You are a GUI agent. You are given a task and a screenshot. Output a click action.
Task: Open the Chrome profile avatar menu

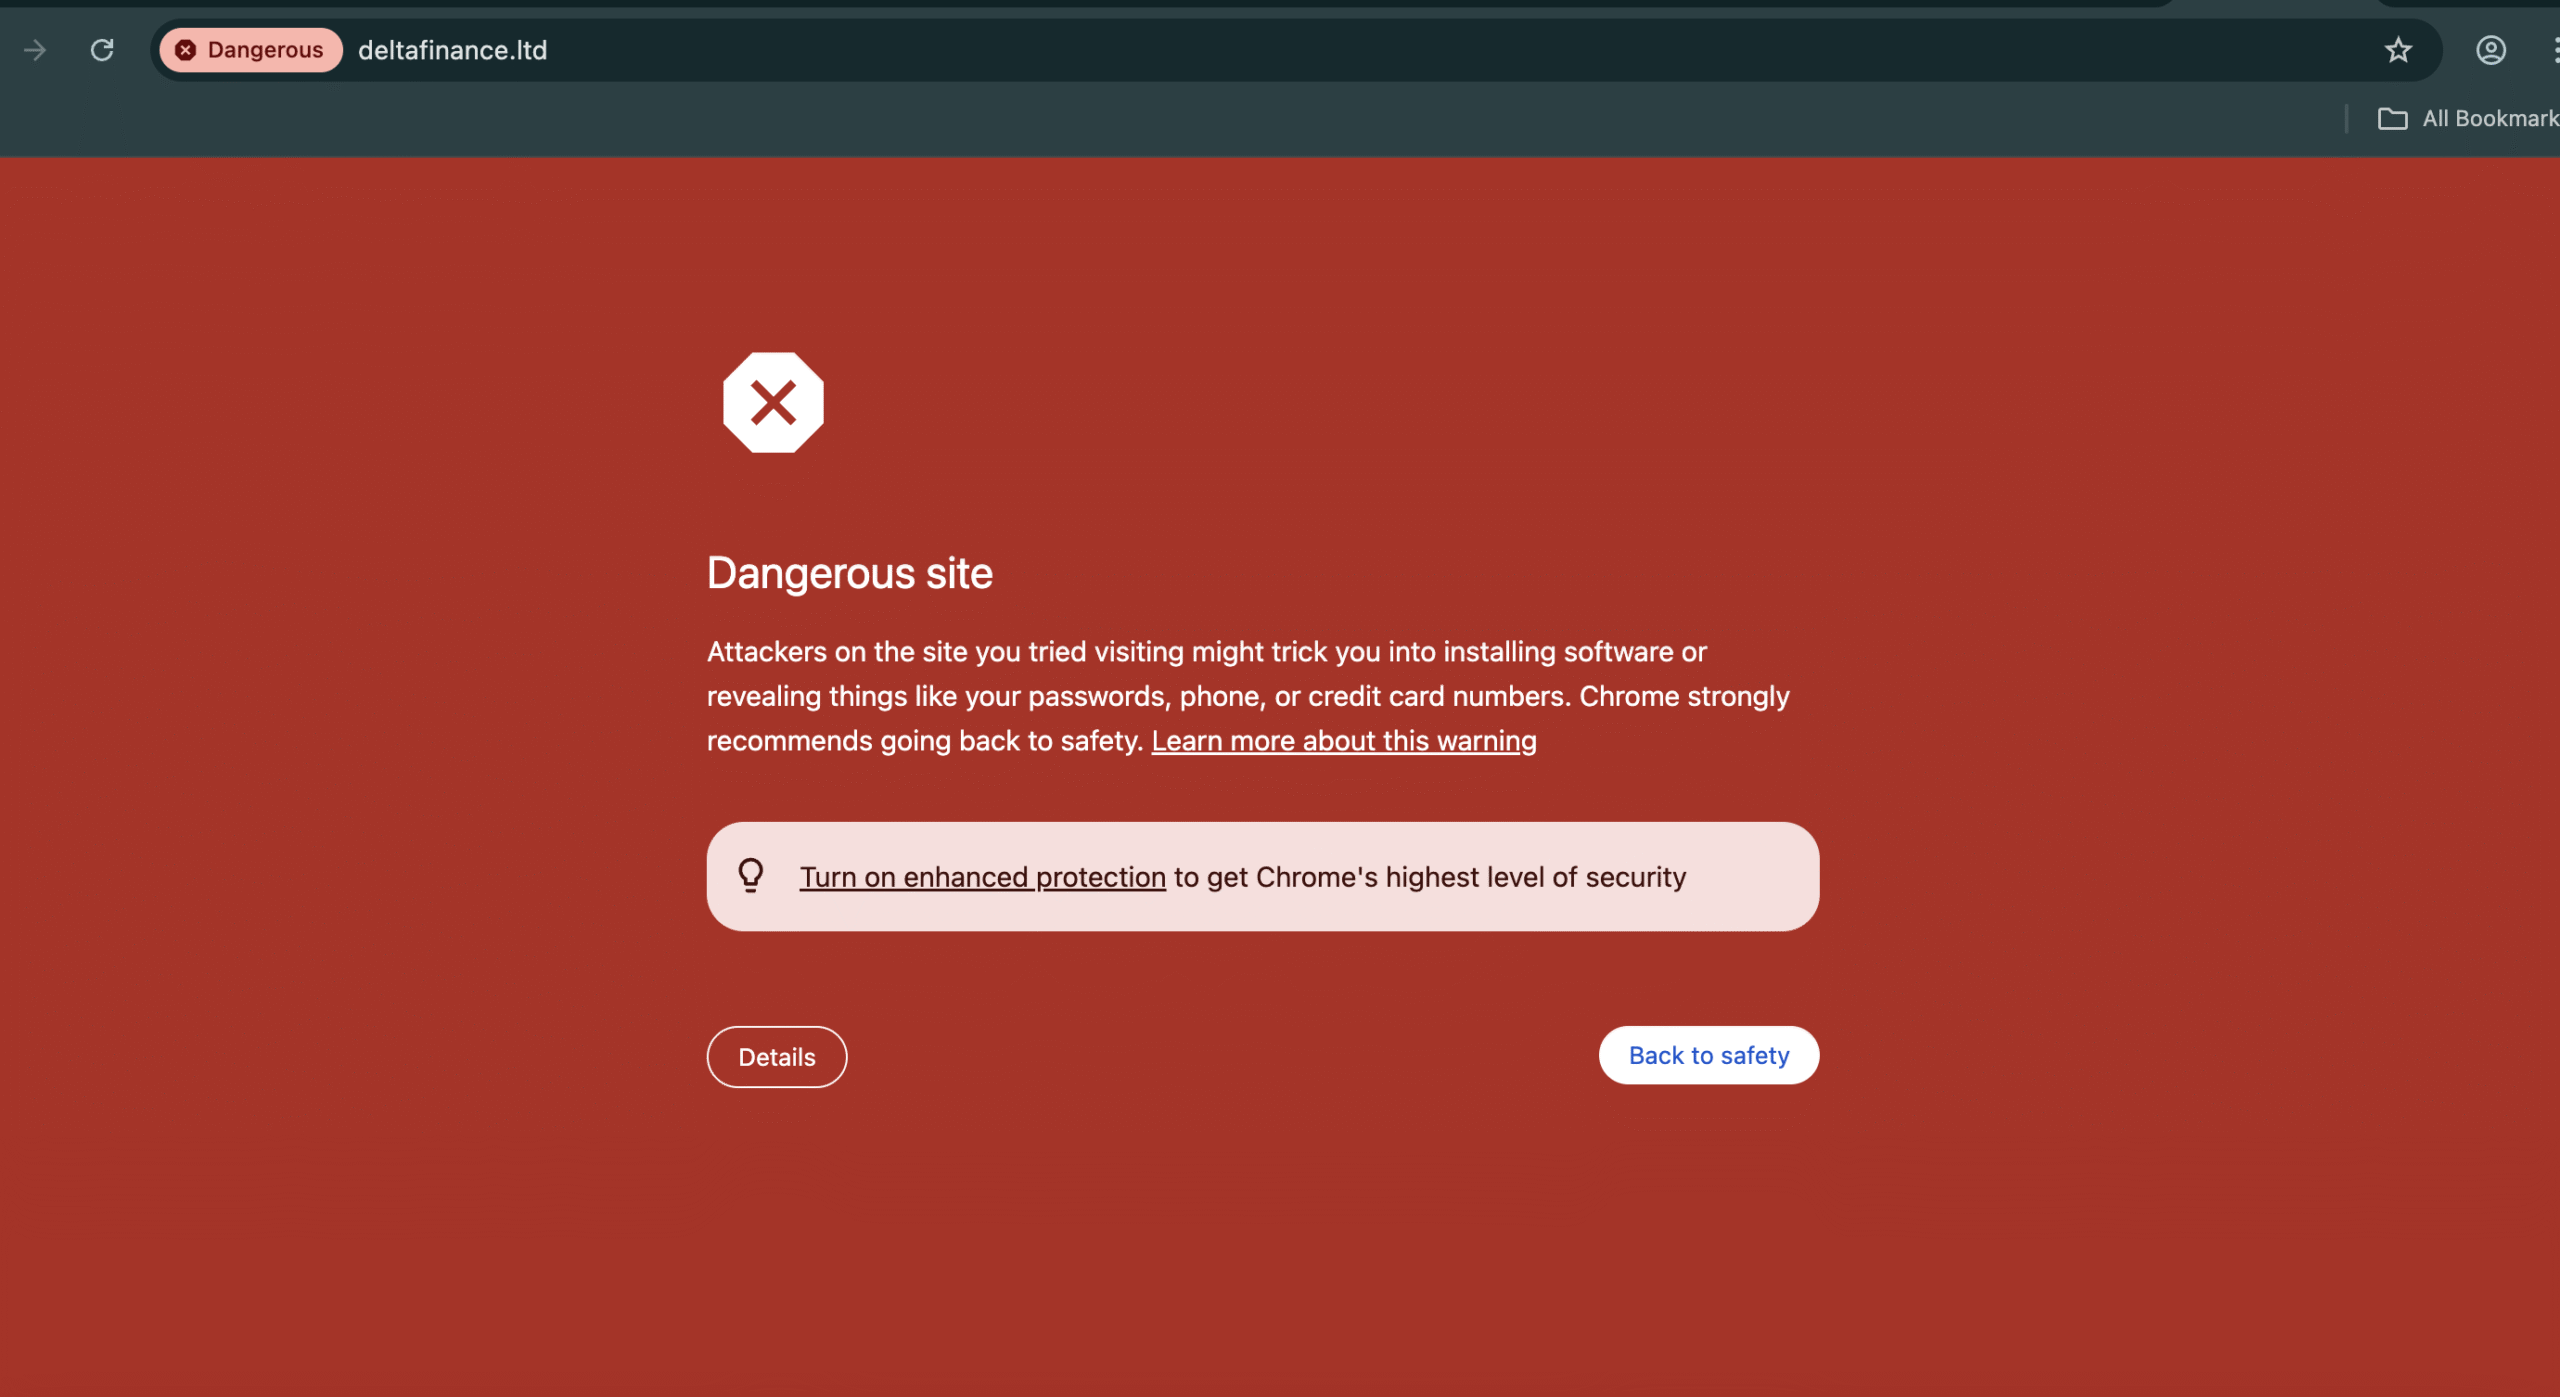point(2490,50)
